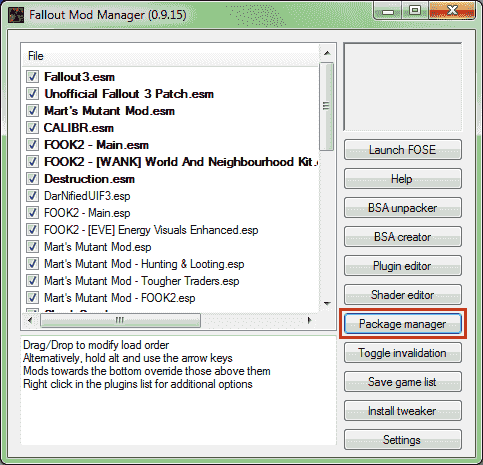Select Mart's Mutant Mod.esm file name
This screenshot has height=465, width=483.
109,111
